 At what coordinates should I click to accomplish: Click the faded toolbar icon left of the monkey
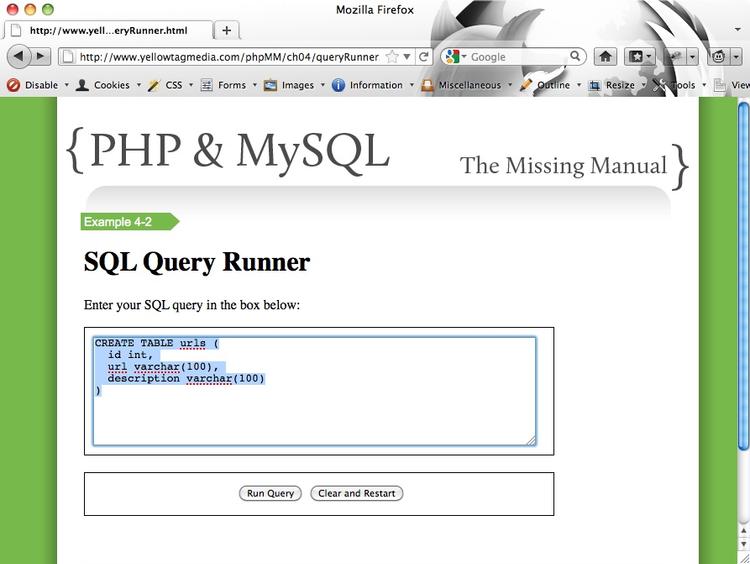click(x=675, y=57)
